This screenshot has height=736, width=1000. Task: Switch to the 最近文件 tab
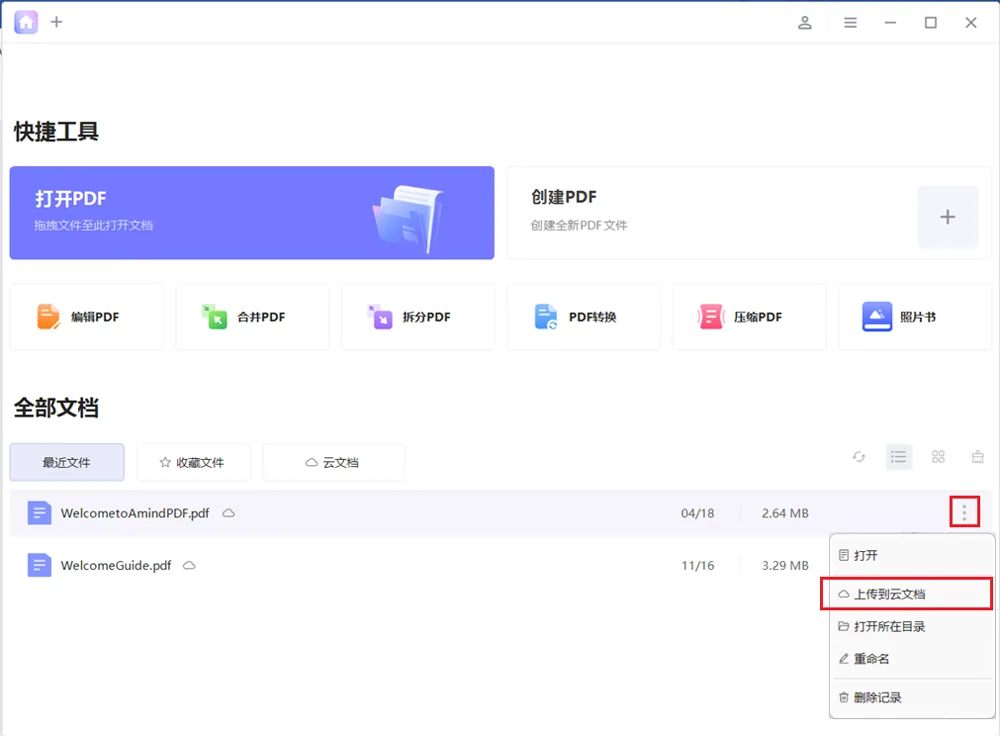point(67,462)
